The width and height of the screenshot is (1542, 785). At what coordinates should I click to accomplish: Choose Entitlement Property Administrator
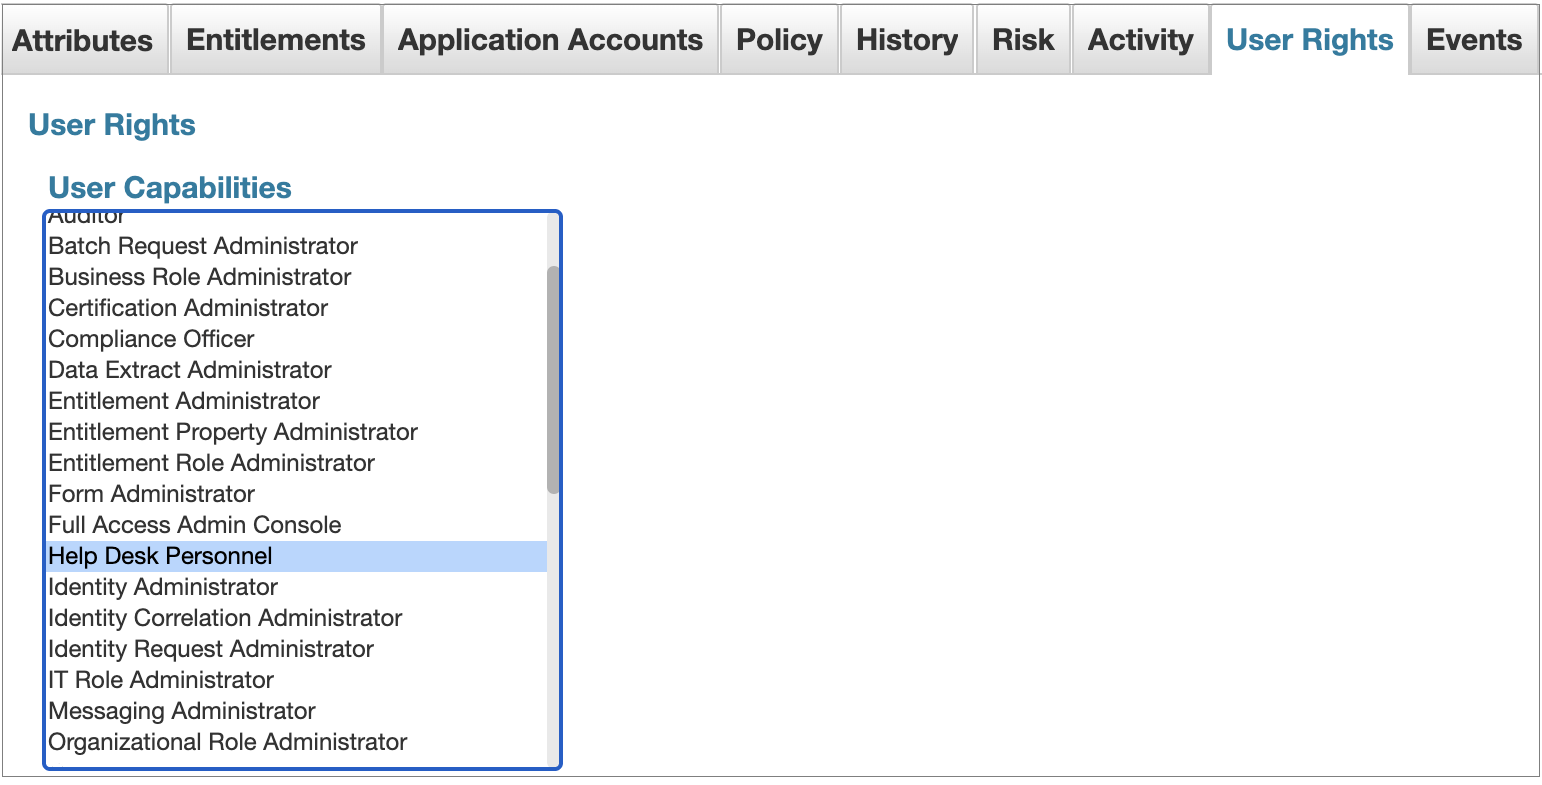coord(233,432)
